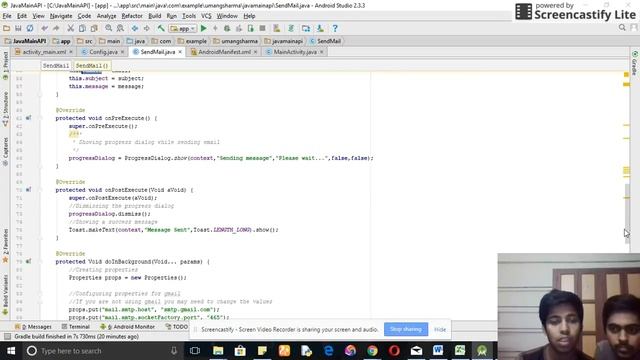Switch to MainActivity.java editor tab

[294, 52]
